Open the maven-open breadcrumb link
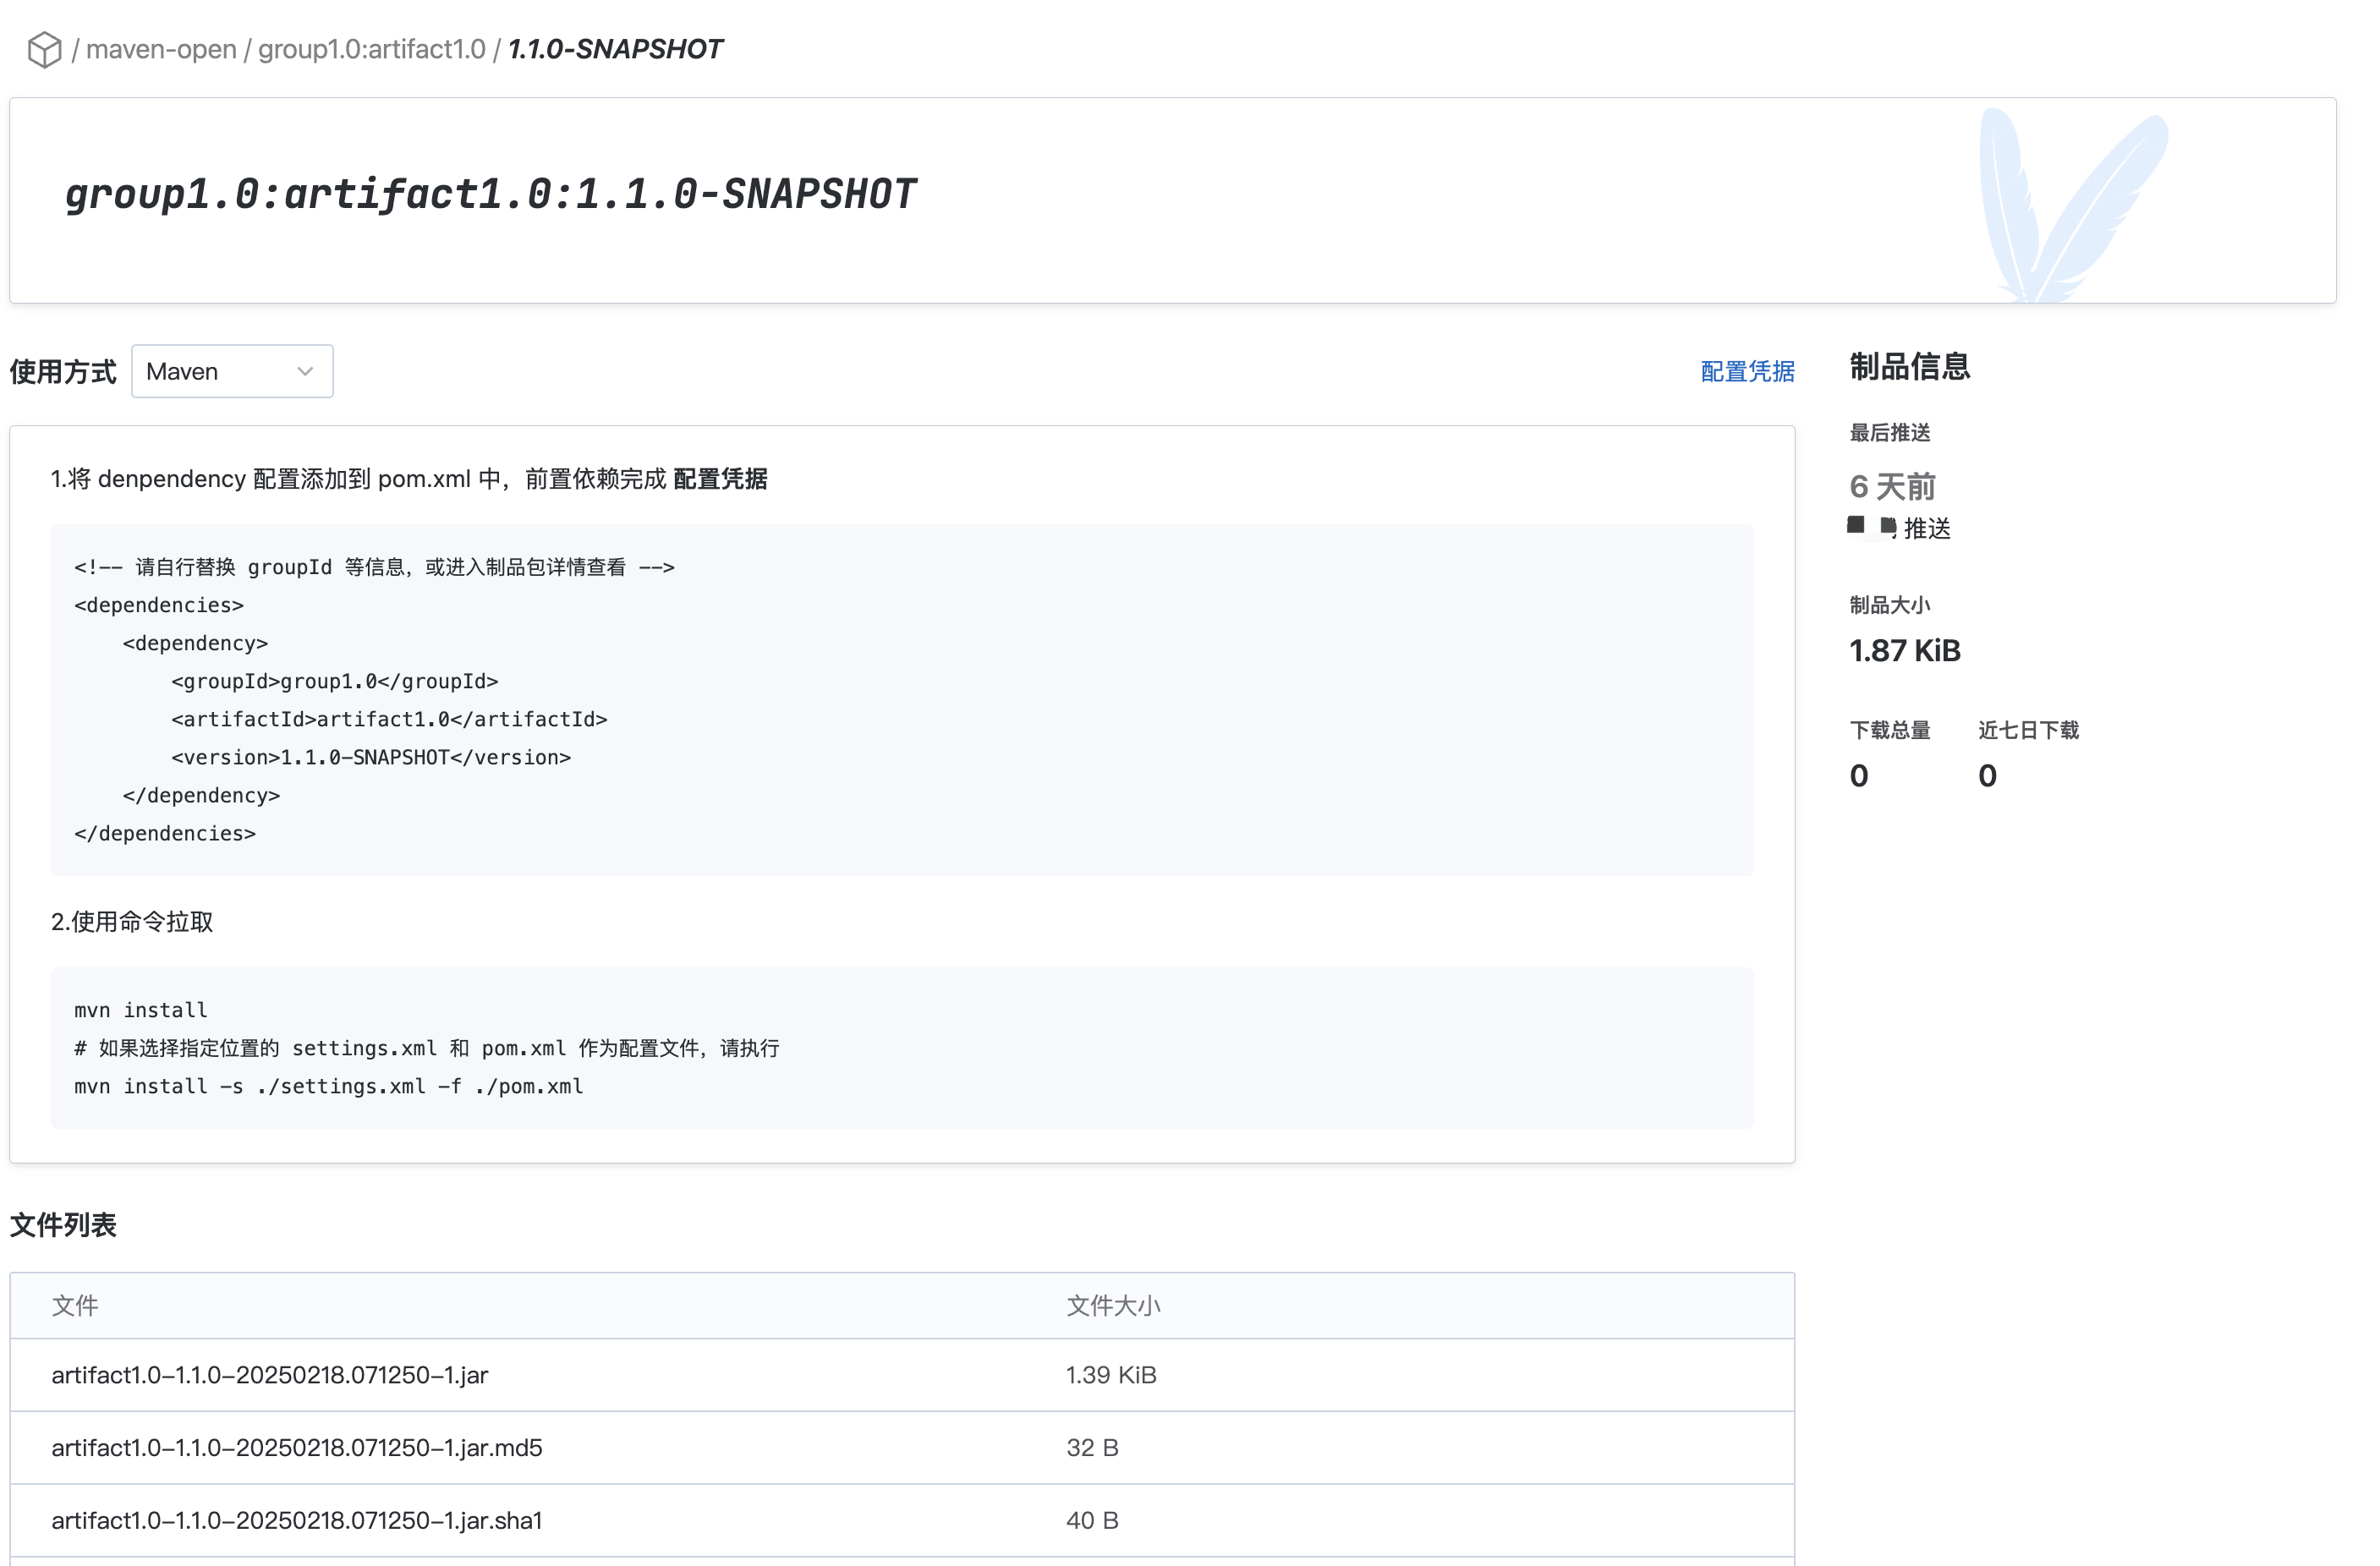This screenshot has height=1566, width=2380. [161, 49]
